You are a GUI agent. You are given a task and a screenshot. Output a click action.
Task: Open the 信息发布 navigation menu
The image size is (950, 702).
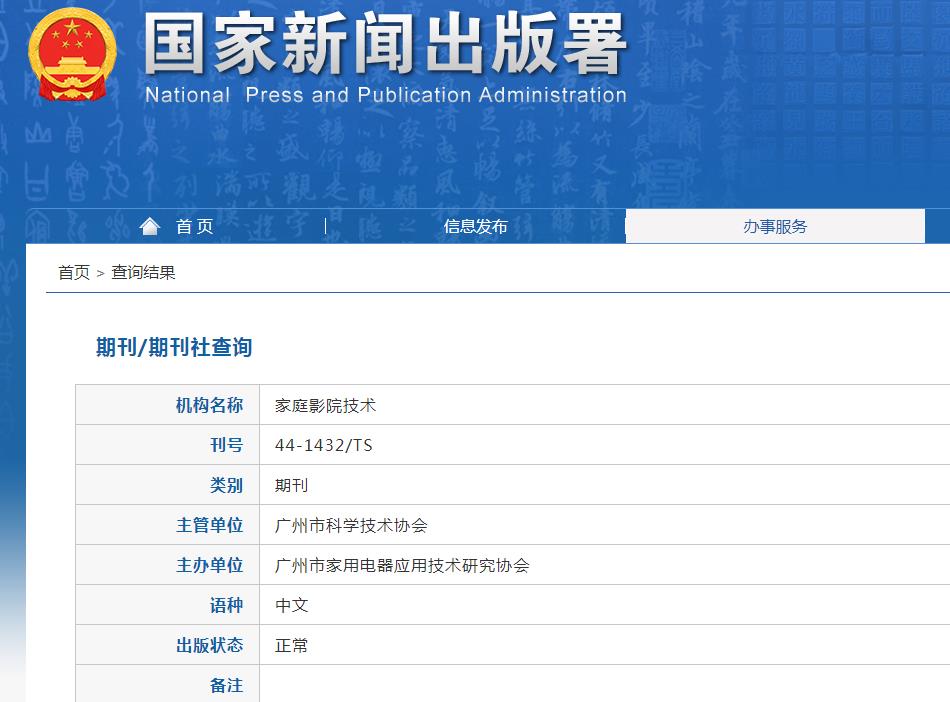[x=474, y=225]
